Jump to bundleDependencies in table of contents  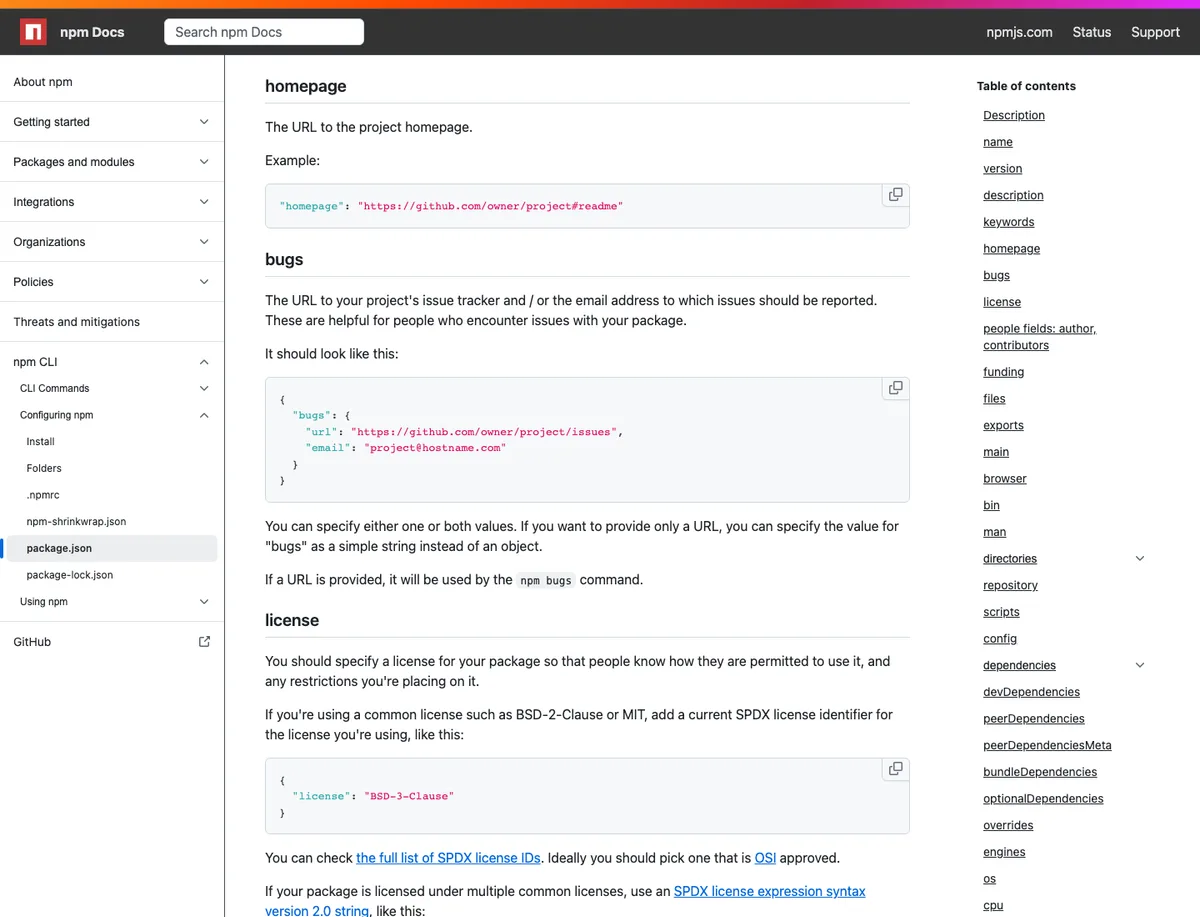(x=1040, y=772)
